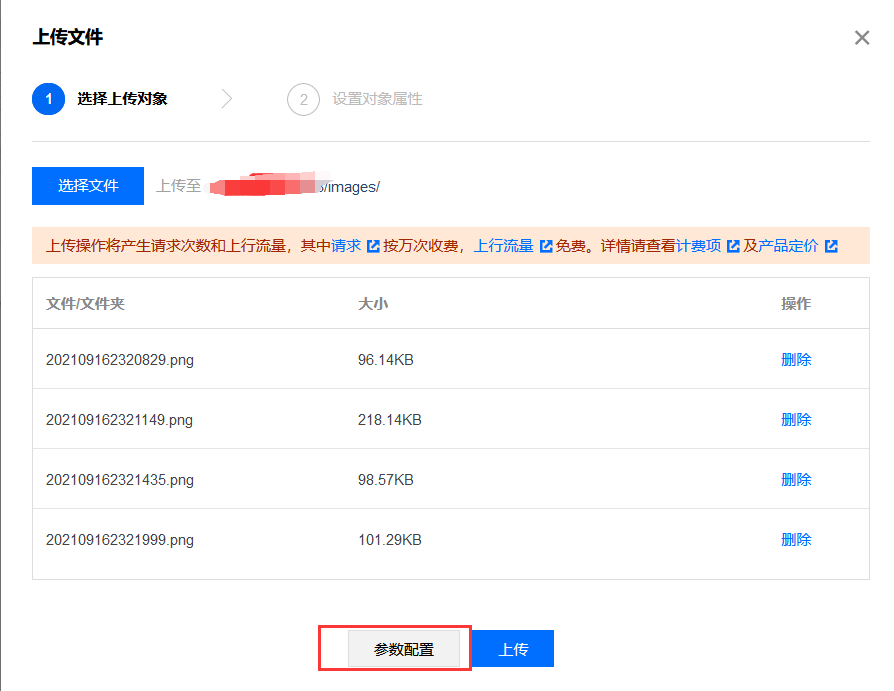Image resolution: width=894 pixels, height=691 pixels.
Task: Click the 96.14KB size value
Action: [x=385, y=360]
